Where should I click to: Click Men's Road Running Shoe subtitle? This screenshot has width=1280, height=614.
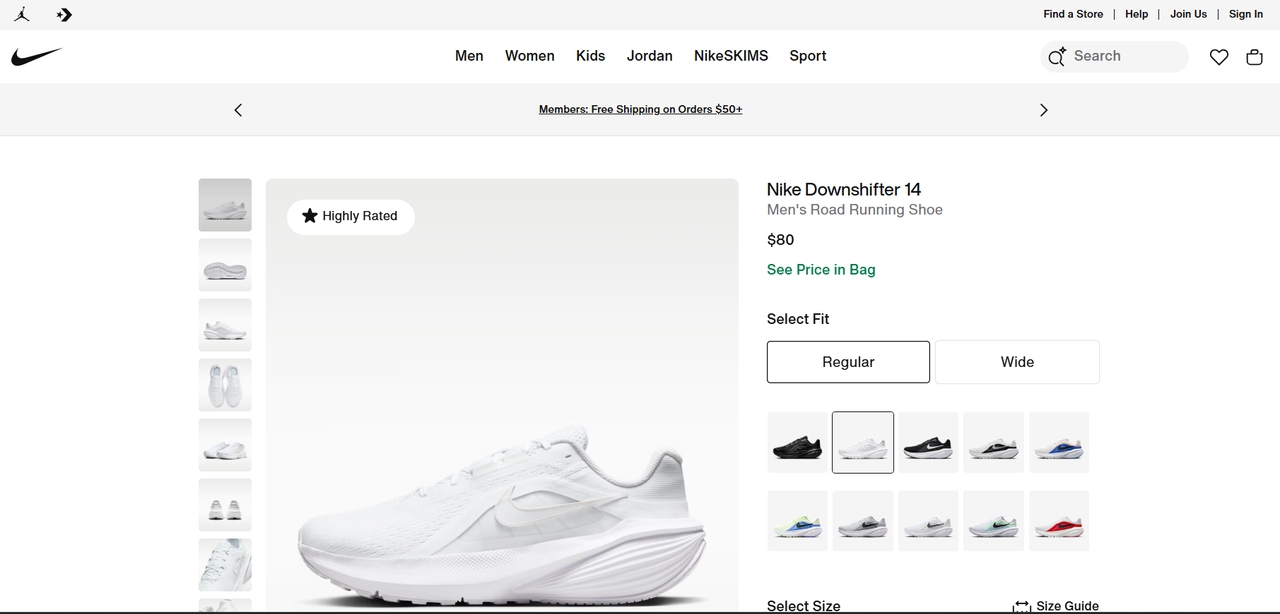pyautogui.click(x=855, y=210)
